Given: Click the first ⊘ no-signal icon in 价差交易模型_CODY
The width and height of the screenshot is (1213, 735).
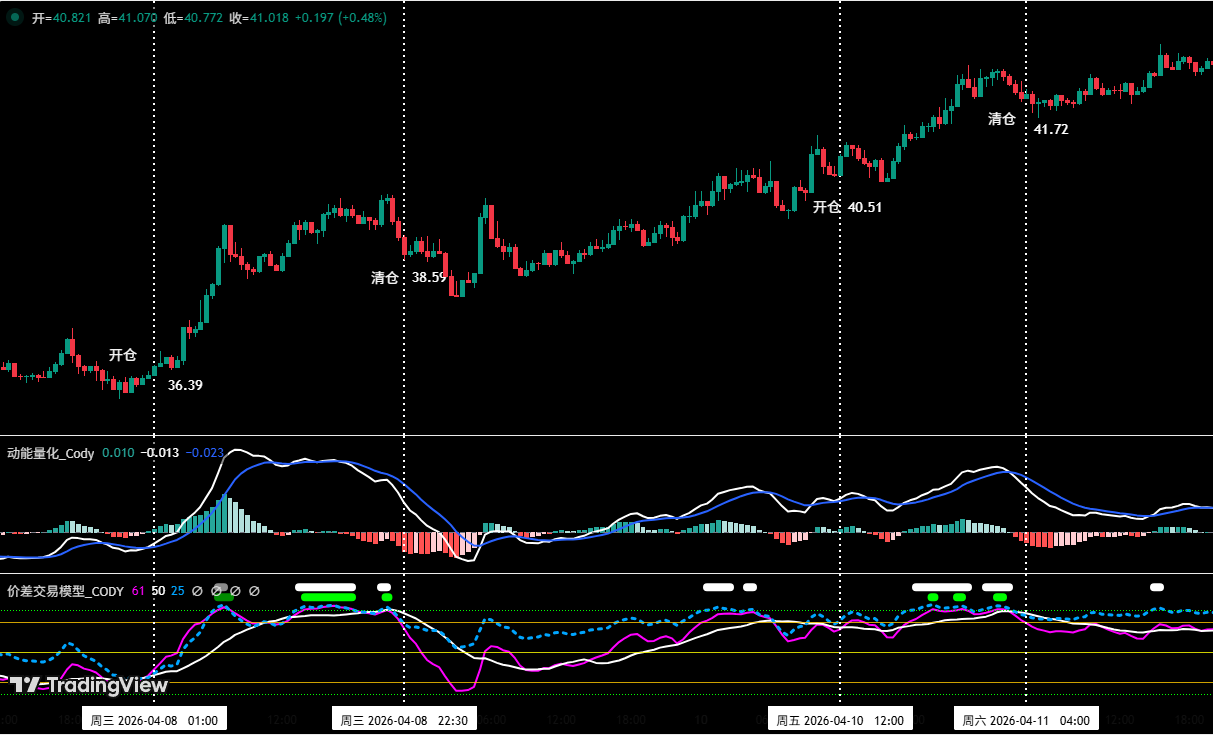Looking at the screenshot, I should coord(196,590).
